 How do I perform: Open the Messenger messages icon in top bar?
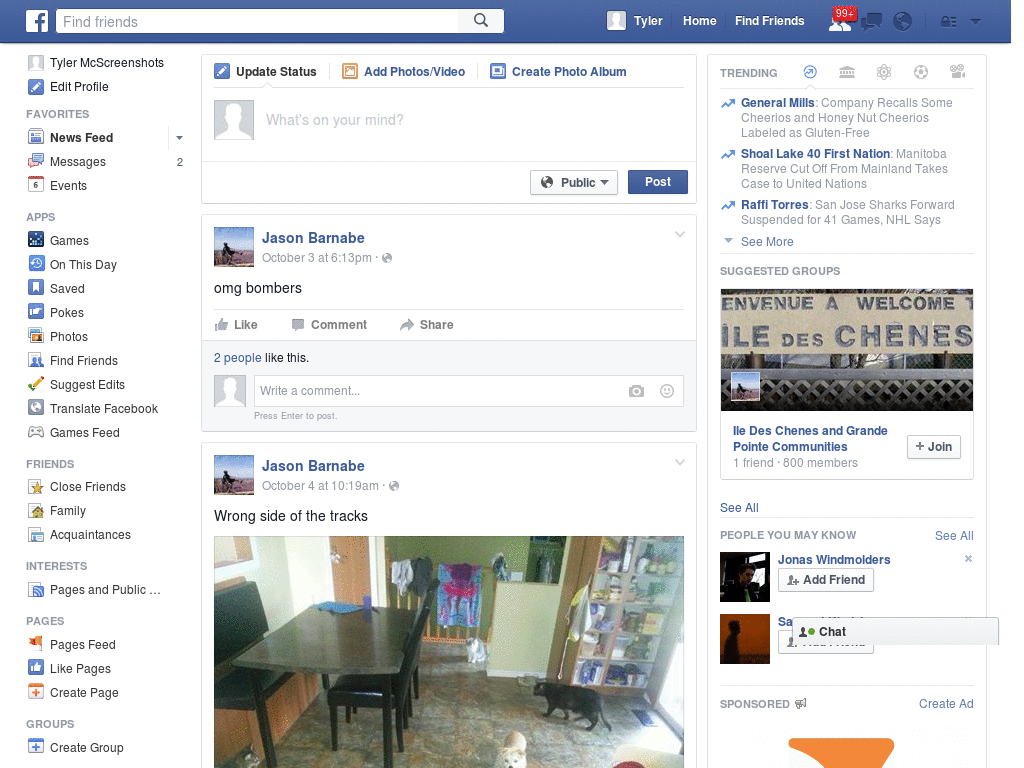pyautogui.click(x=870, y=21)
